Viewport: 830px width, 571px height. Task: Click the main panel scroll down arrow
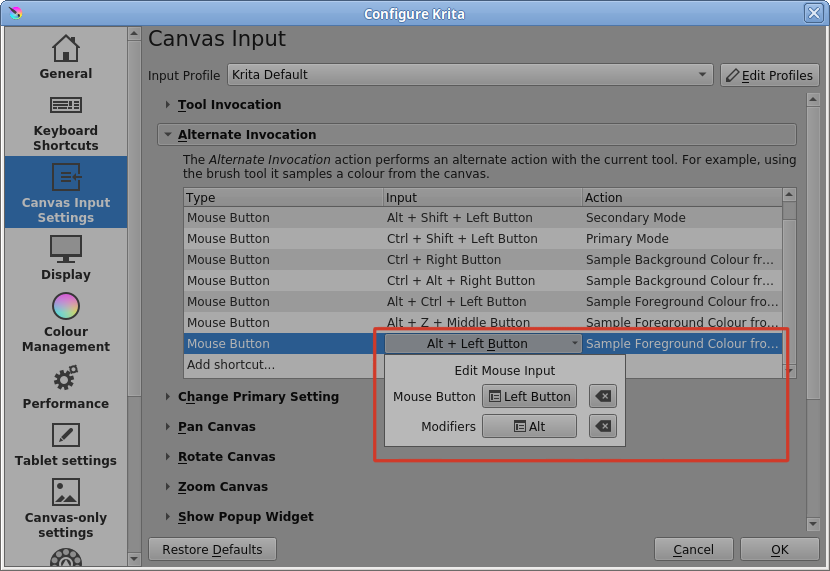[813, 524]
